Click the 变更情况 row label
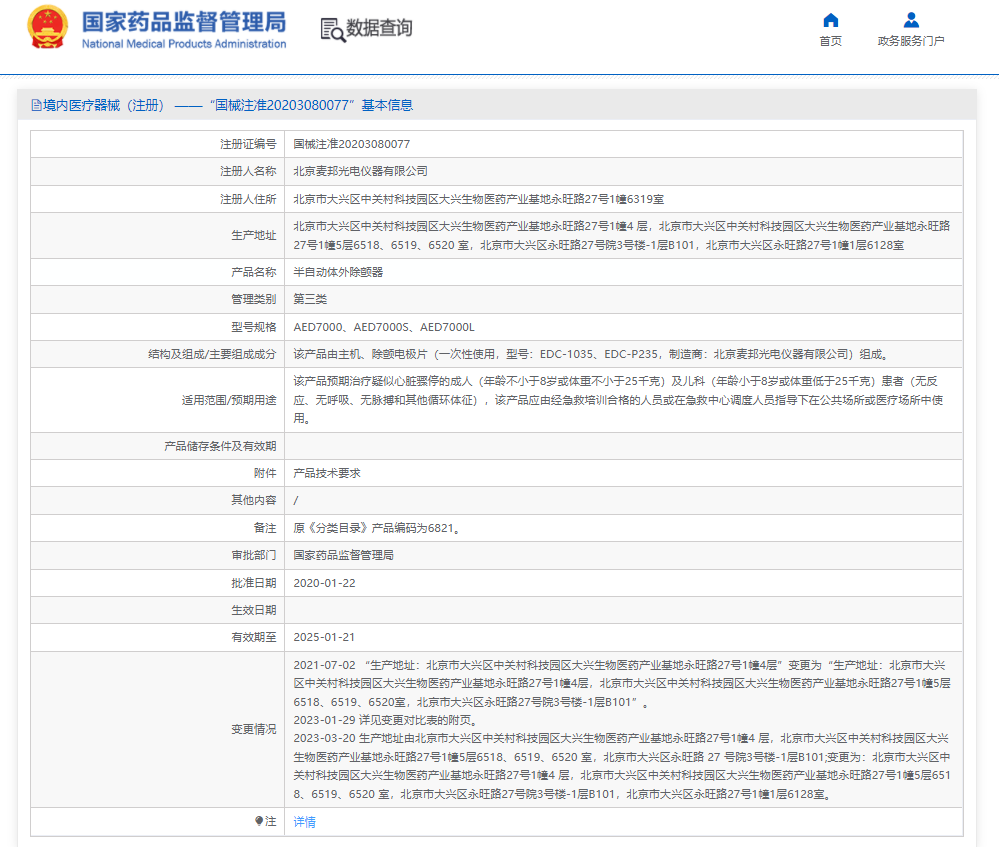Screen dimensions: 999x847 [254, 729]
